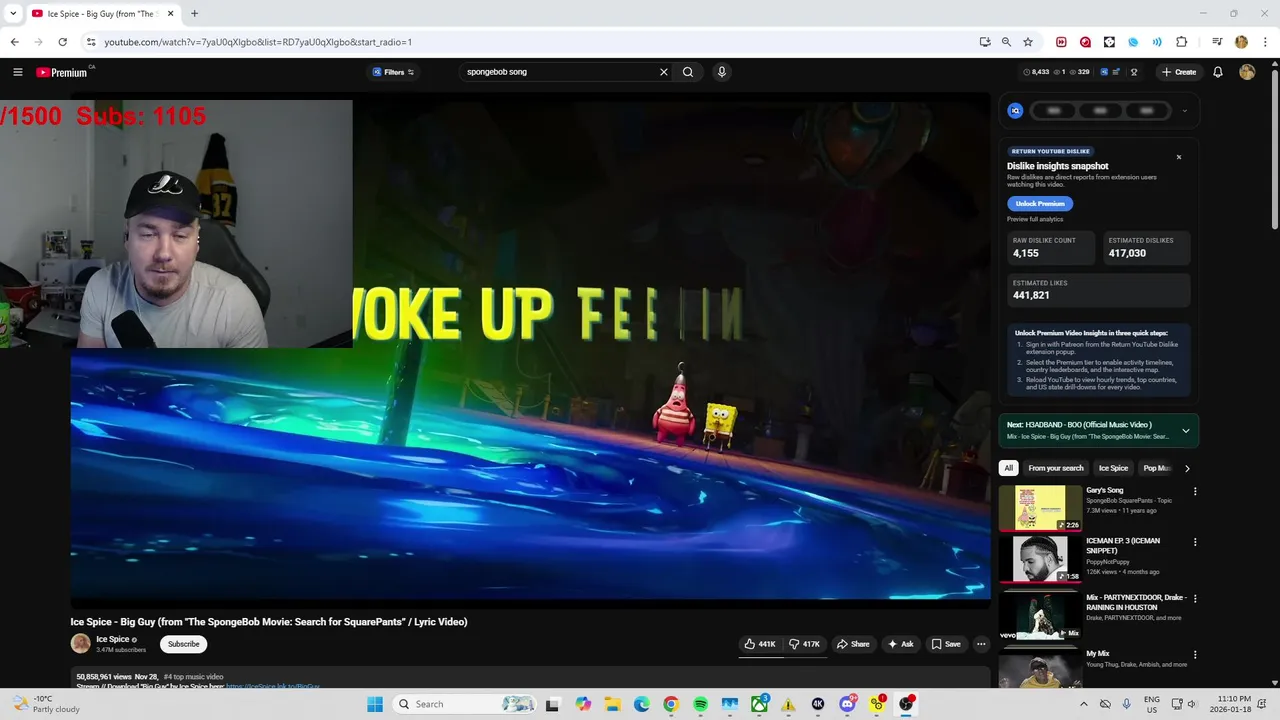Show hidden system tray icons
Screen dimensions: 1280x720
pyautogui.click(x=1083, y=704)
